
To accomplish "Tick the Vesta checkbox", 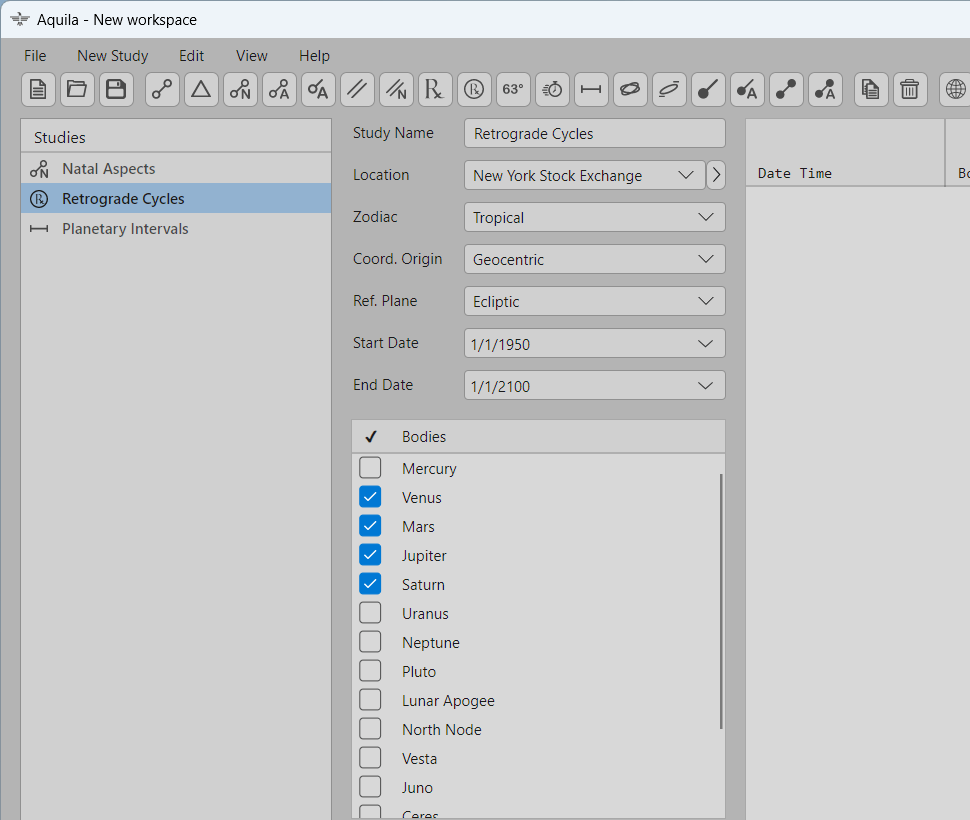I will coord(370,758).
